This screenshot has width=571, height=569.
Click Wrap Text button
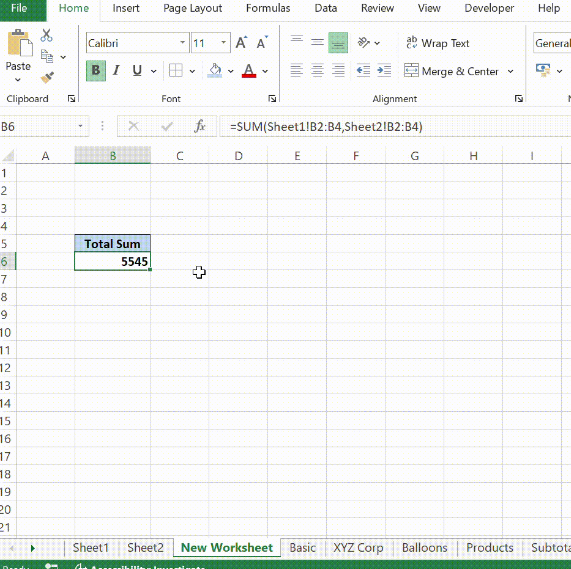pos(438,43)
